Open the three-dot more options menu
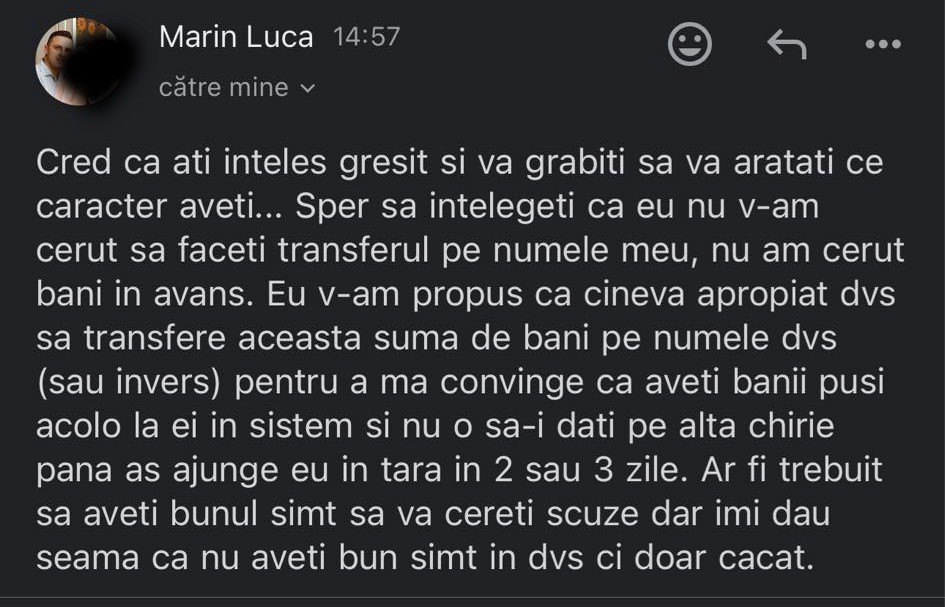945x607 pixels. (x=882, y=45)
